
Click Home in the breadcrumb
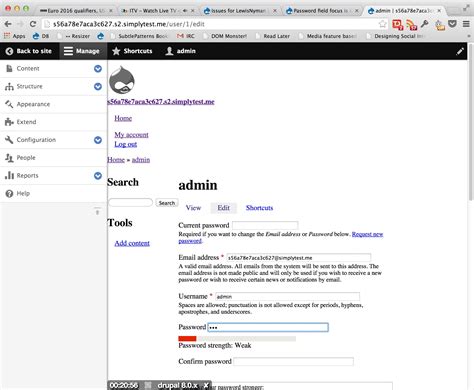[x=116, y=160]
